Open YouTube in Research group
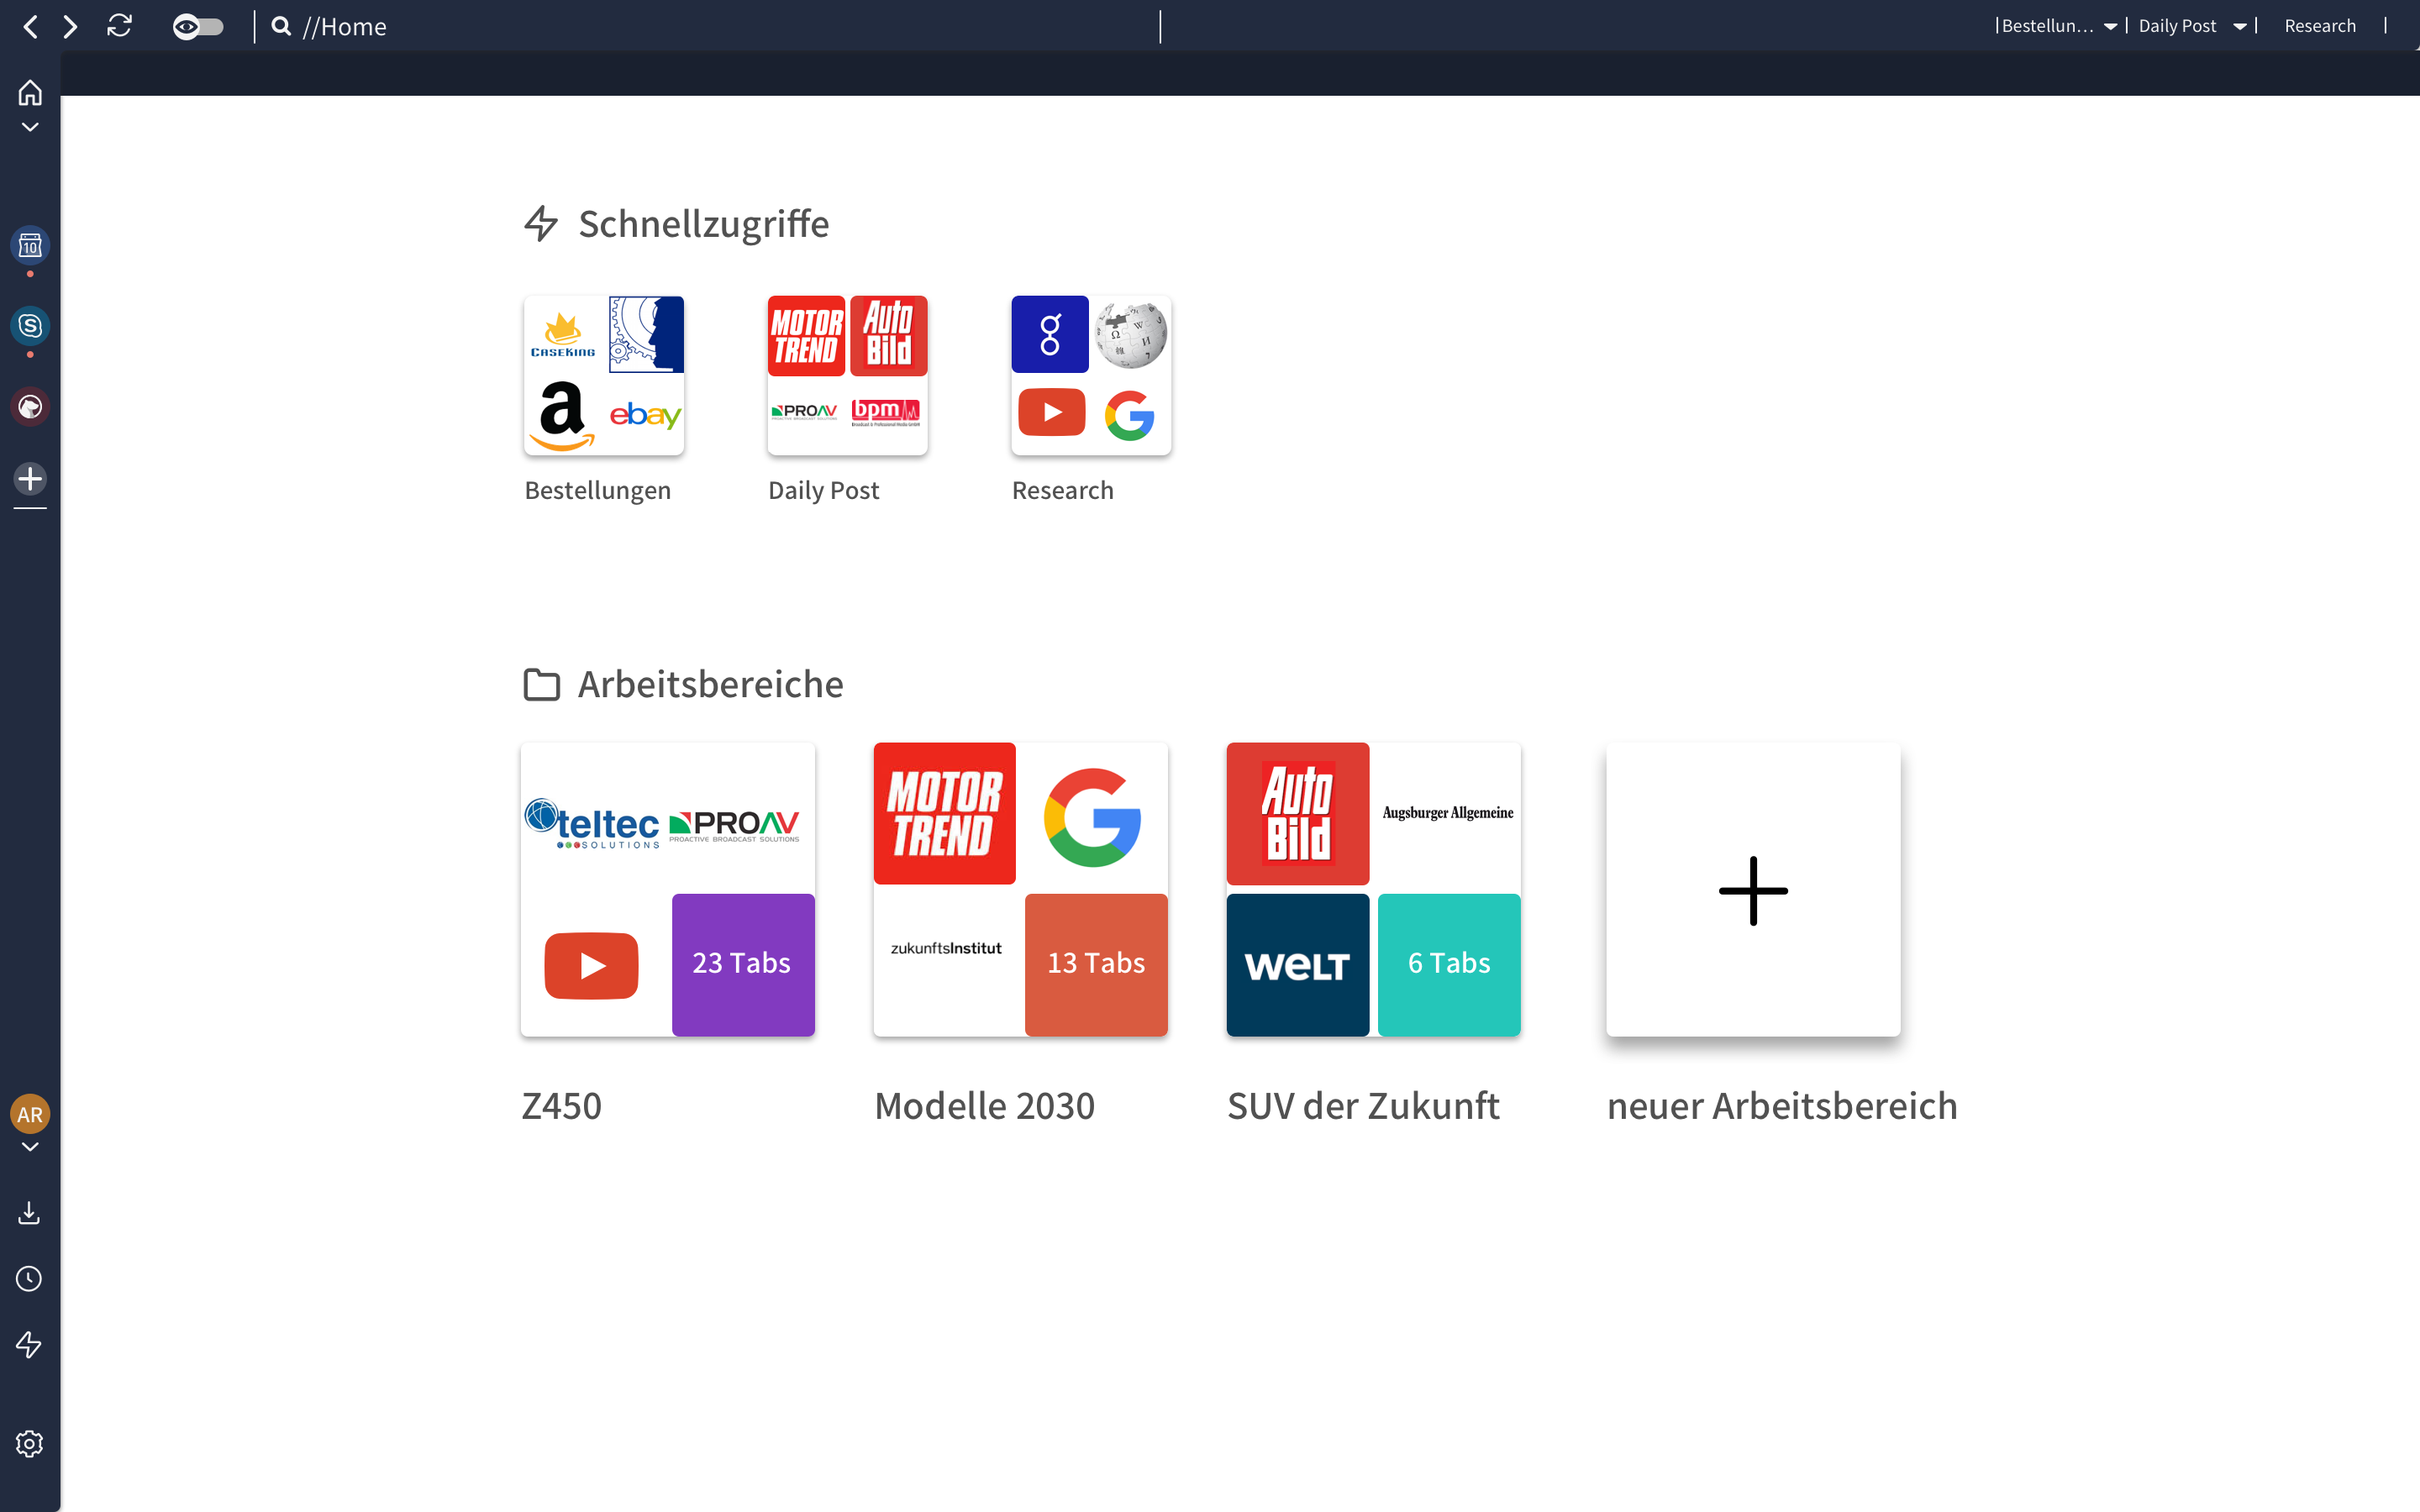The height and width of the screenshot is (1512, 2420). [1052, 412]
